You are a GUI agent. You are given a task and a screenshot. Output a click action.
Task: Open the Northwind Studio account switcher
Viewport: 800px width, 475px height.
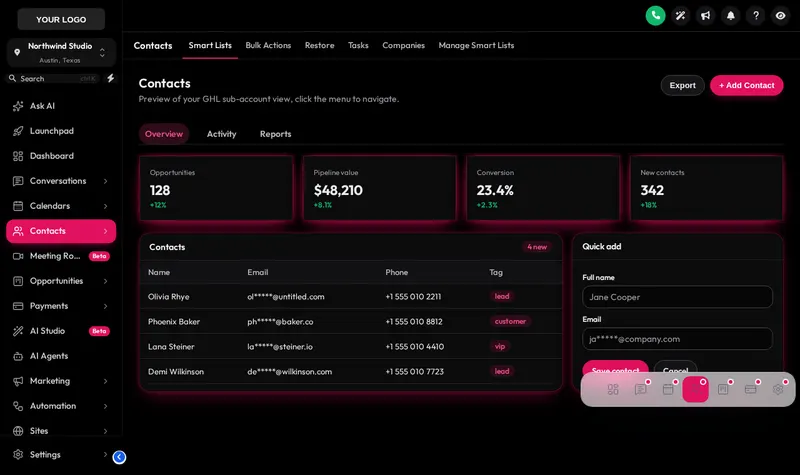click(x=61, y=52)
